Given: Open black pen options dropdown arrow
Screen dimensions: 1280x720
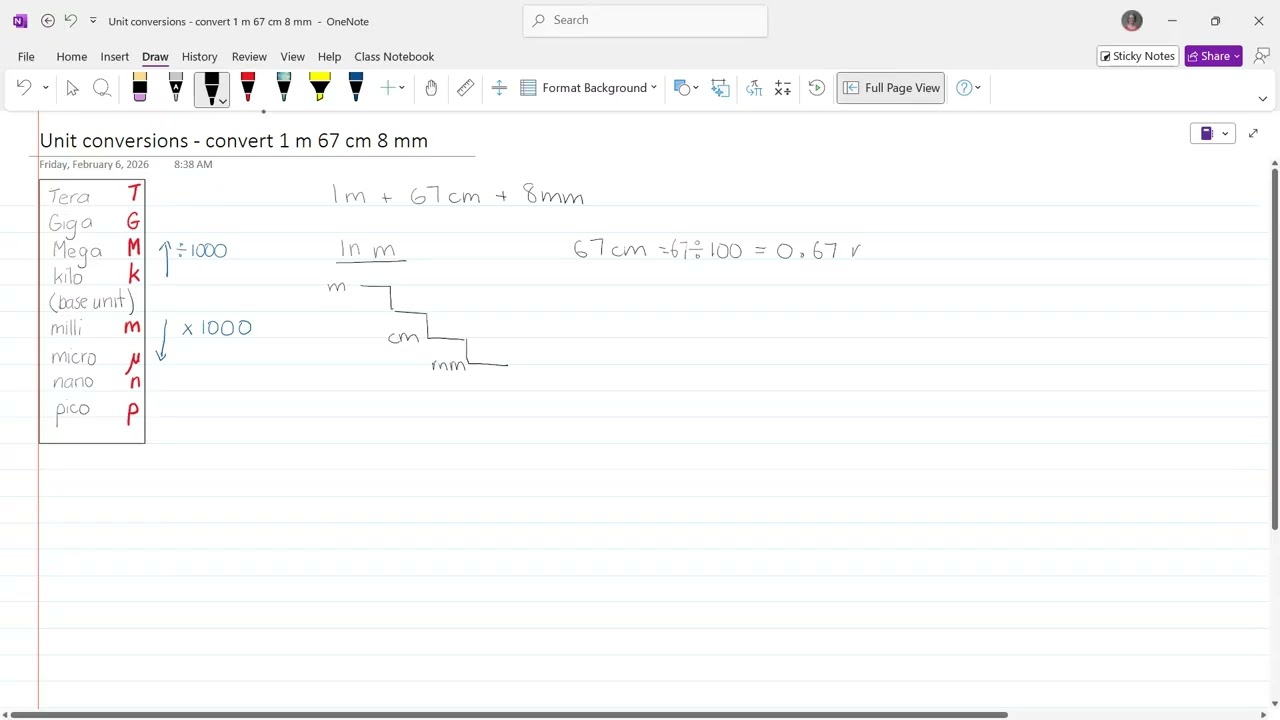Looking at the screenshot, I should (223, 101).
